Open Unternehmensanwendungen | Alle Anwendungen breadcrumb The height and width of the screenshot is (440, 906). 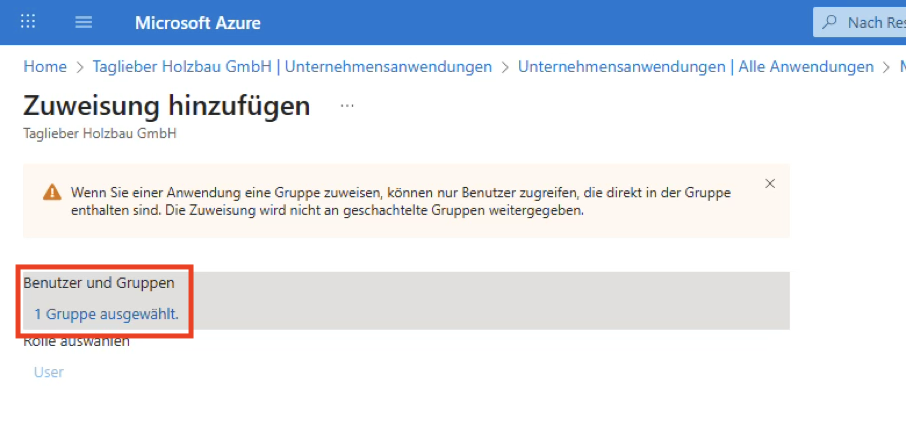click(x=695, y=67)
